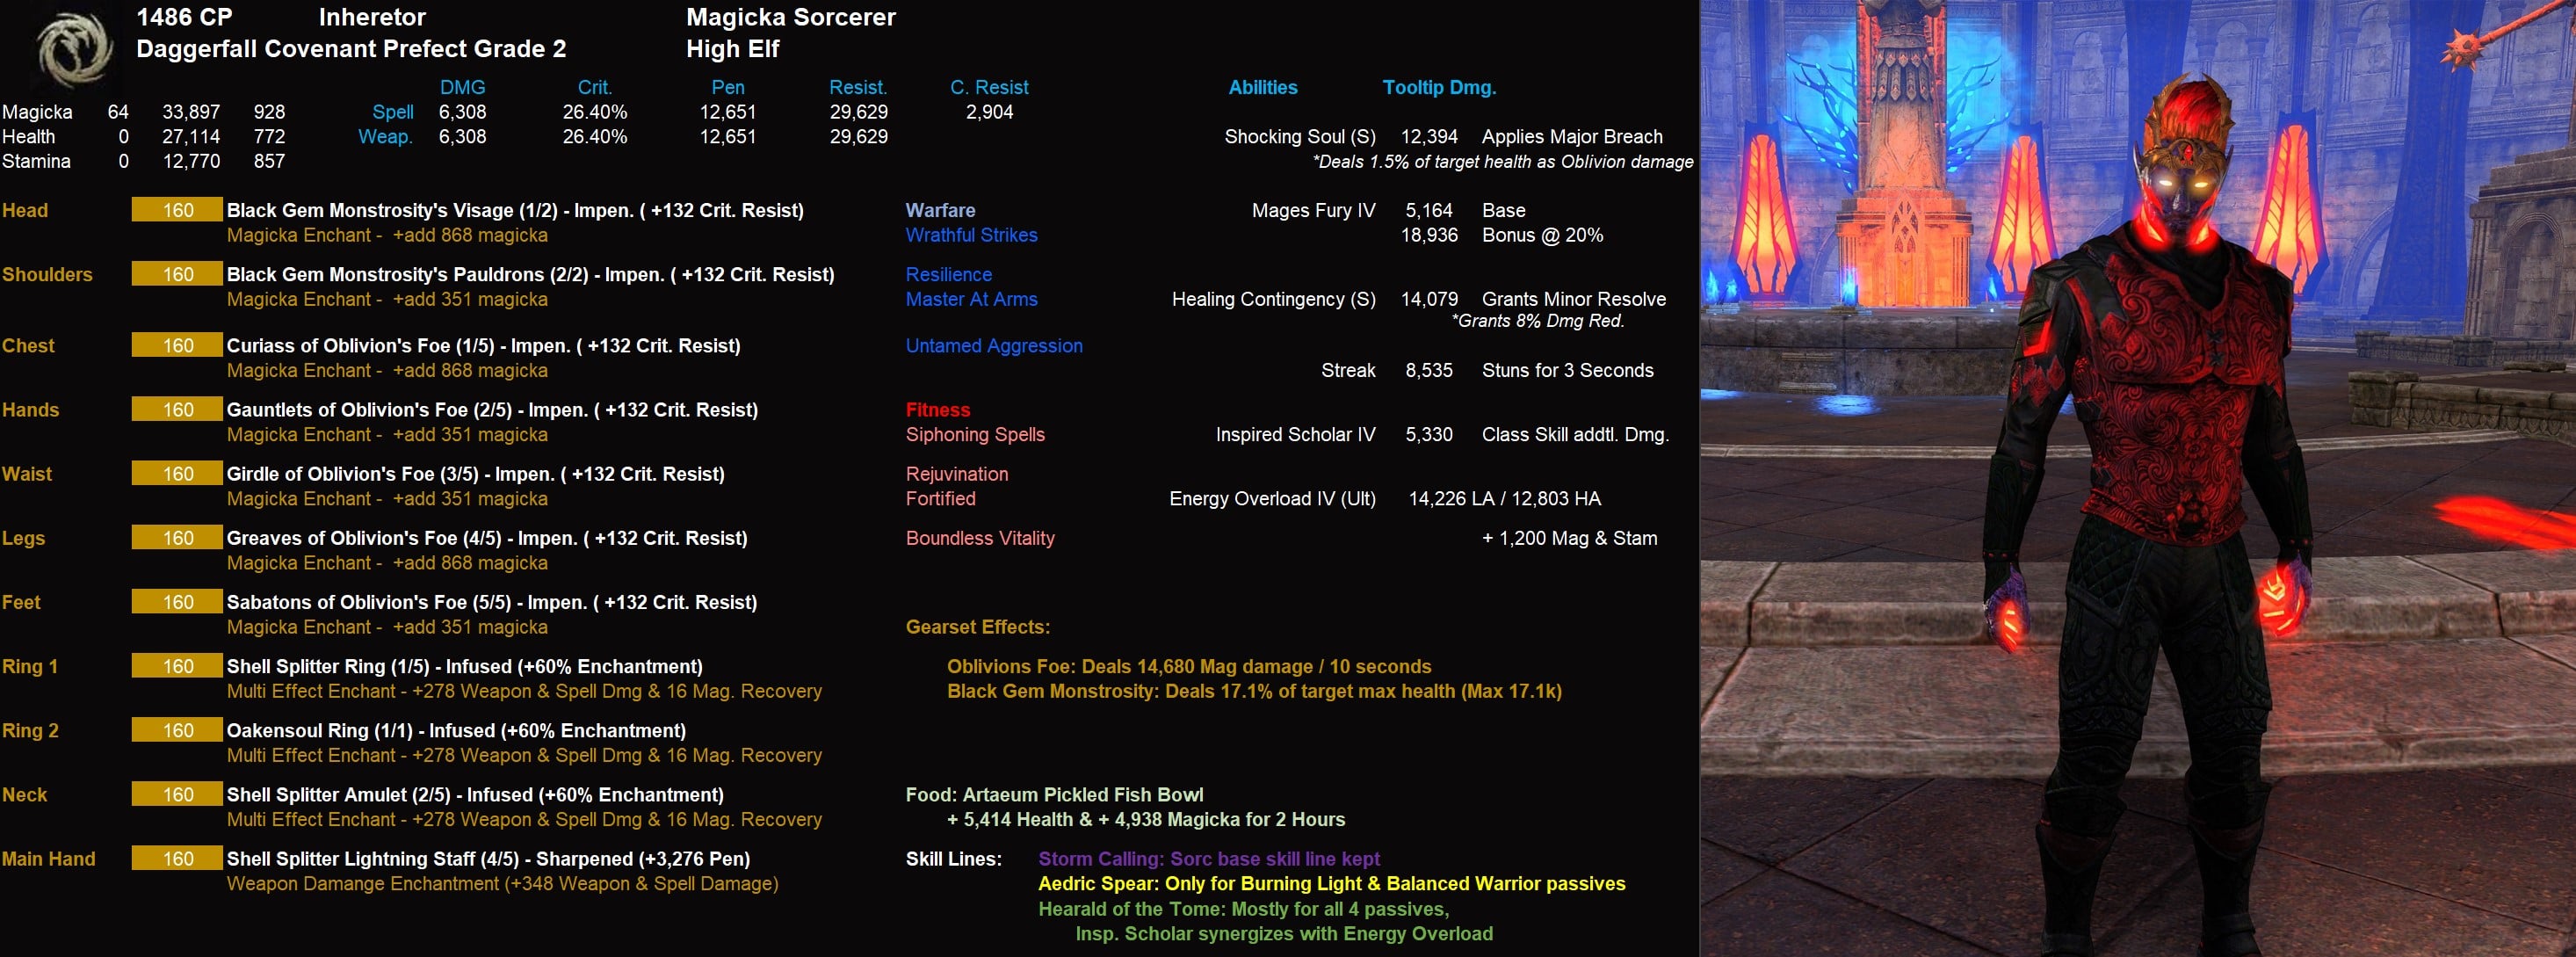This screenshot has height=957, width=2576.
Task: Click the Siphoning Spells perk
Action: [x=974, y=435]
